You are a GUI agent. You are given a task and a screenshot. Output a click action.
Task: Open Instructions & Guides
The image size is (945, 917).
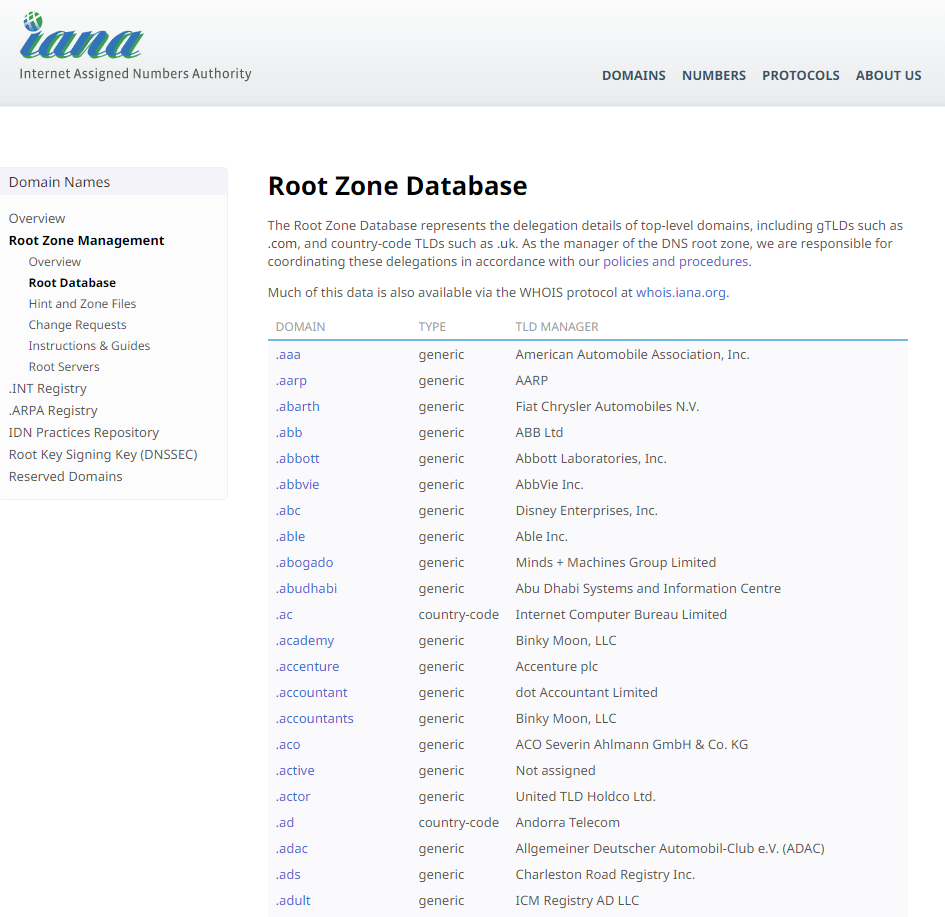pos(89,346)
